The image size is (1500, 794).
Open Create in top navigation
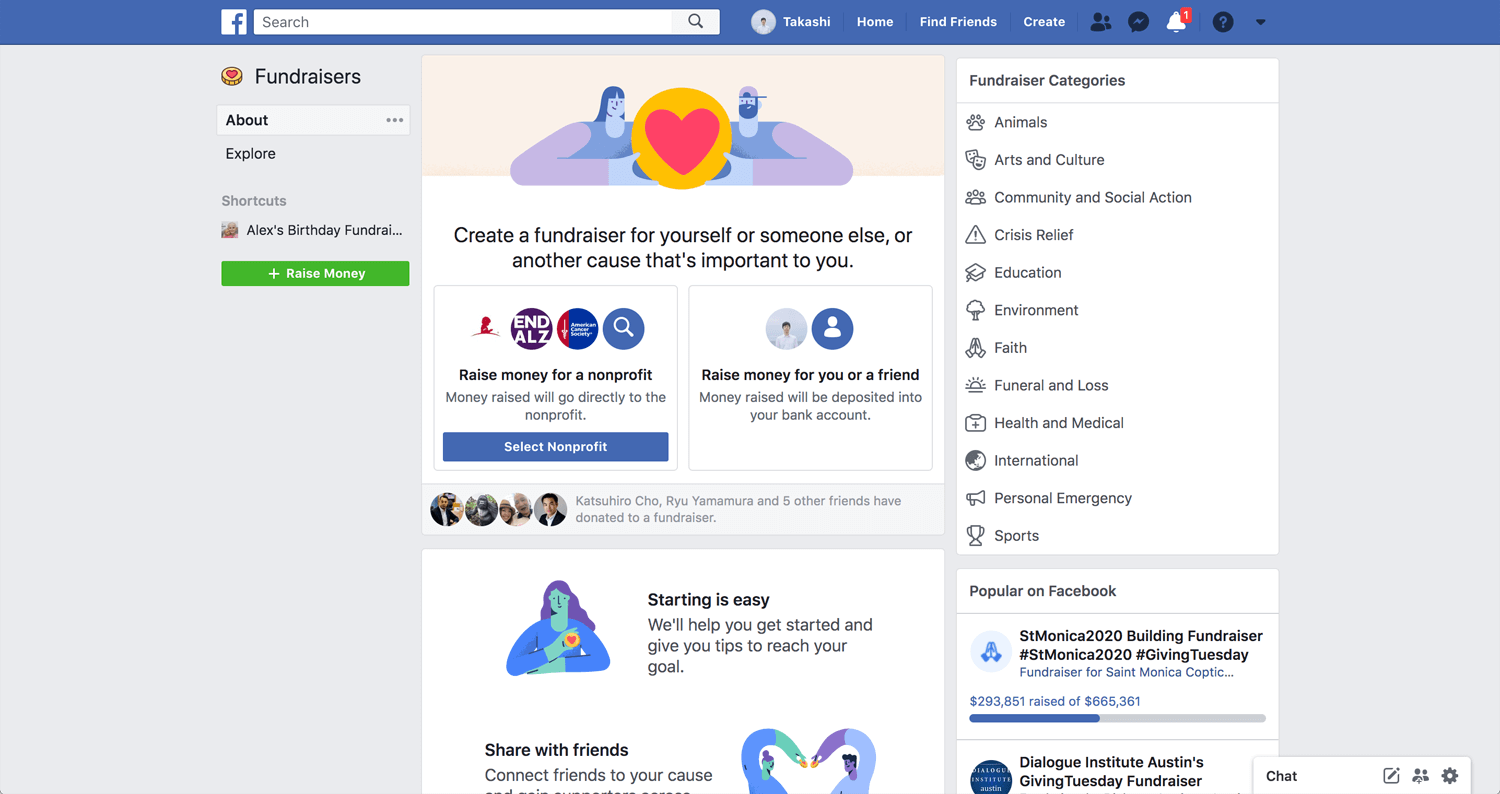pos(1044,22)
